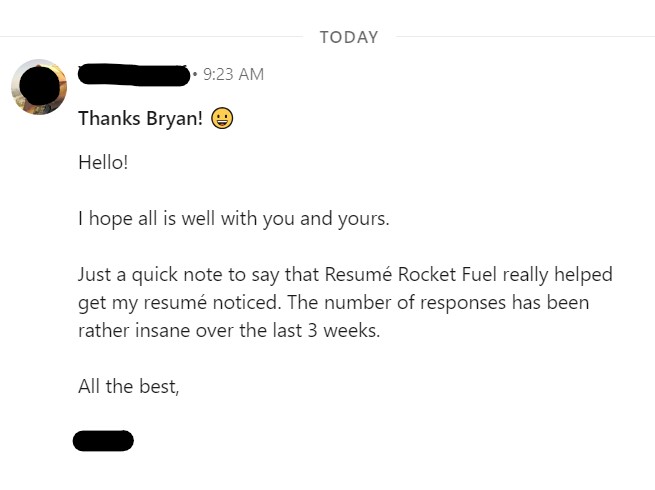Click the blacked-out signature below All the best
Viewport: 655px width, 490px height.
tap(103, 441)
